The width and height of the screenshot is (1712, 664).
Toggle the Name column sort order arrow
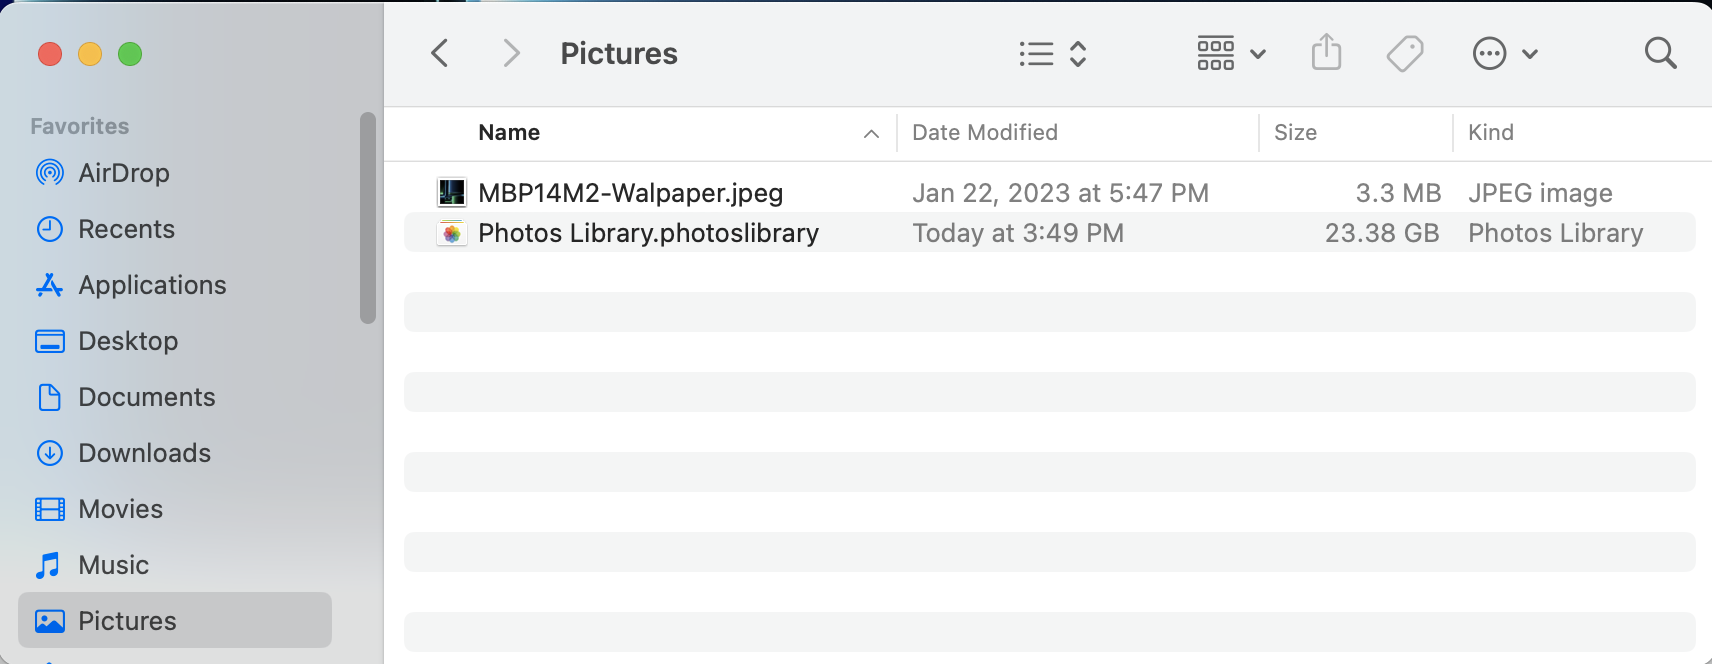[871, 133]
